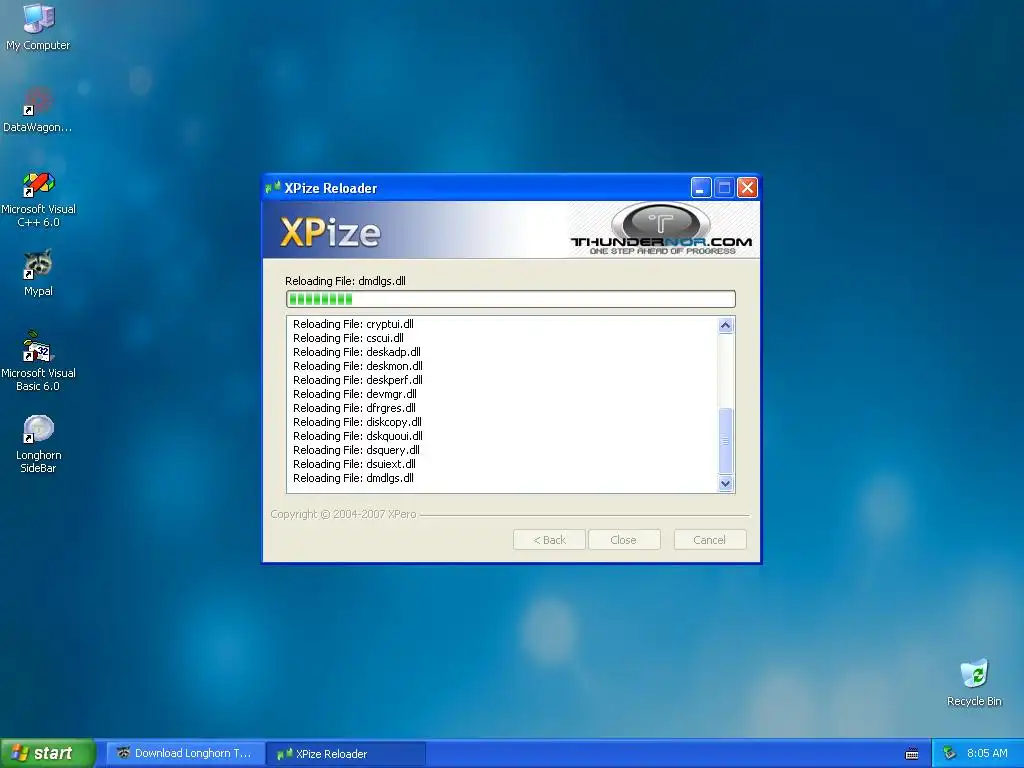Select the DataWagon desktop shortcut
This screenshot has width=1024, height=768.
(x=37, y=111)
